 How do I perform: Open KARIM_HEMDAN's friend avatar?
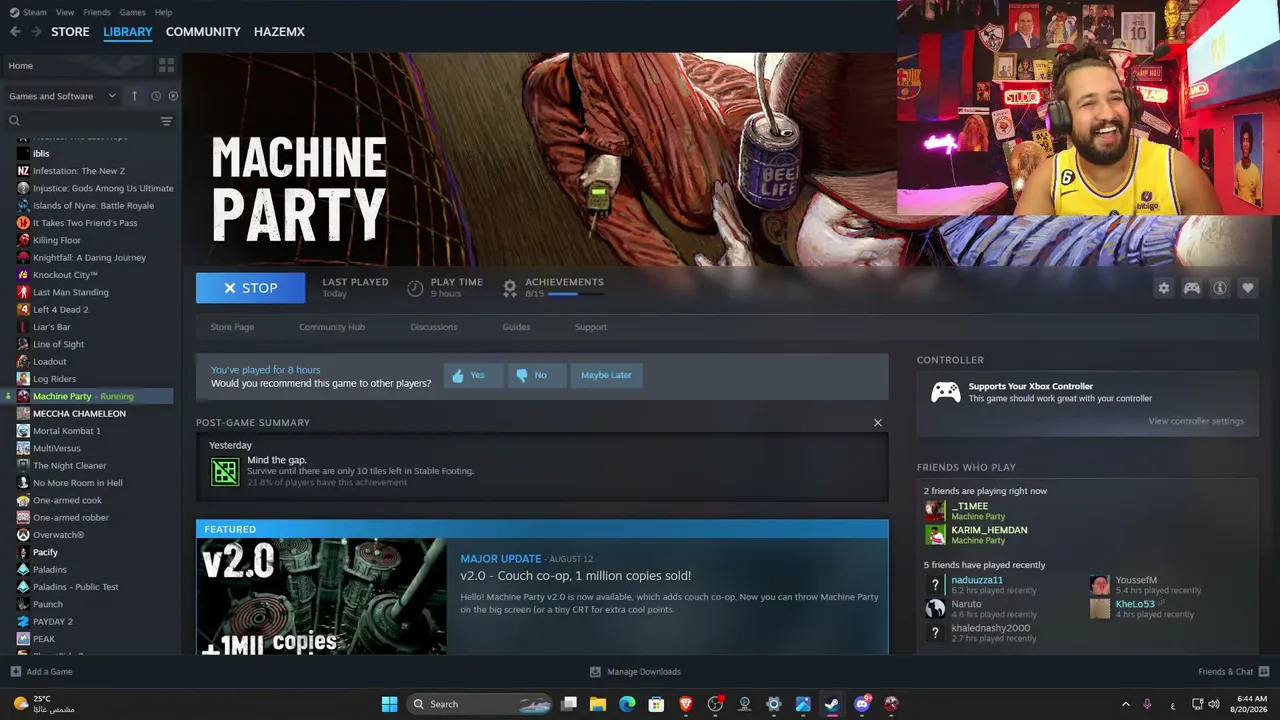(x=935, y=535)
